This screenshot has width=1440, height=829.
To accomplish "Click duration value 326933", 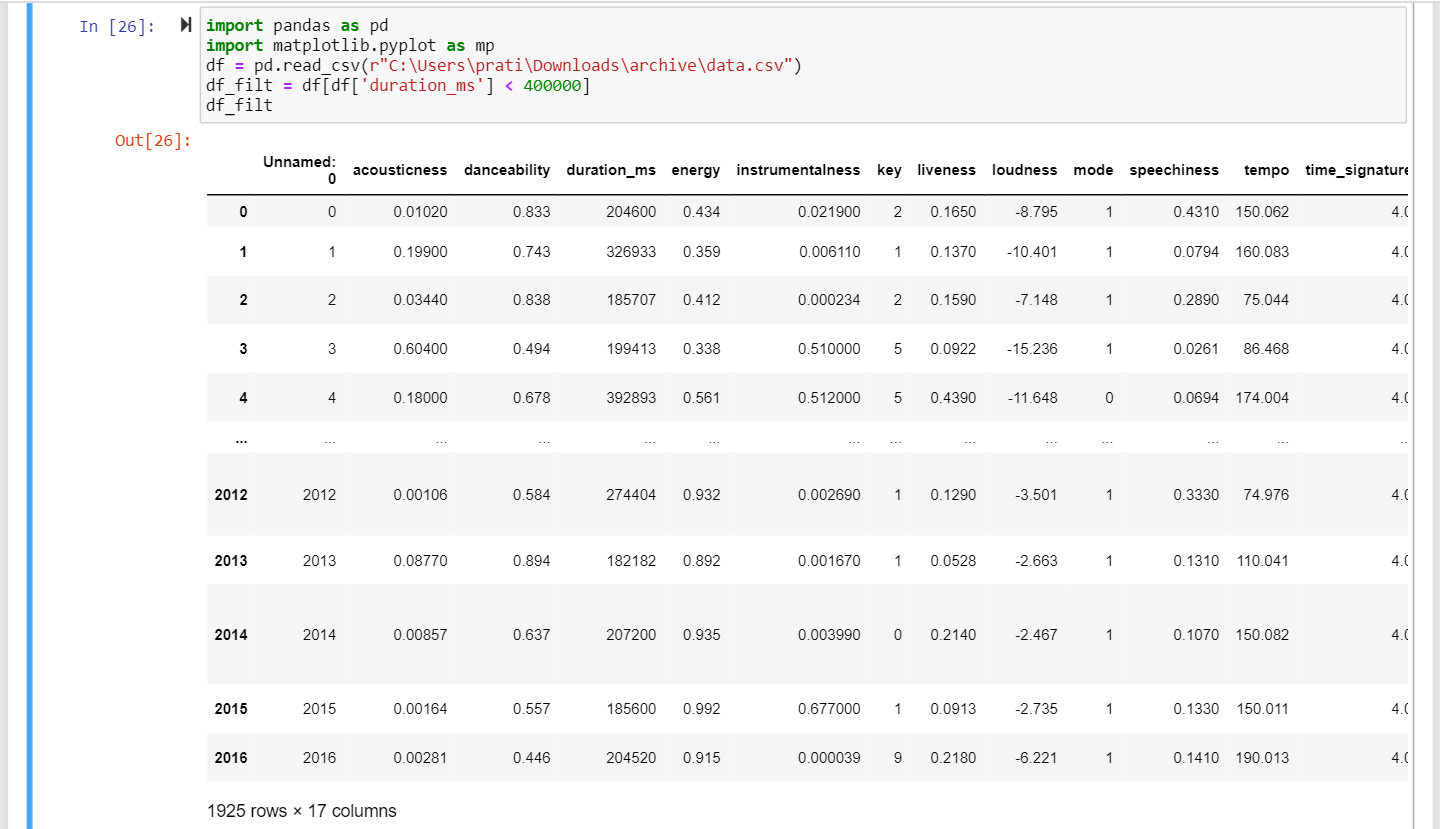I will pos(631,252).
